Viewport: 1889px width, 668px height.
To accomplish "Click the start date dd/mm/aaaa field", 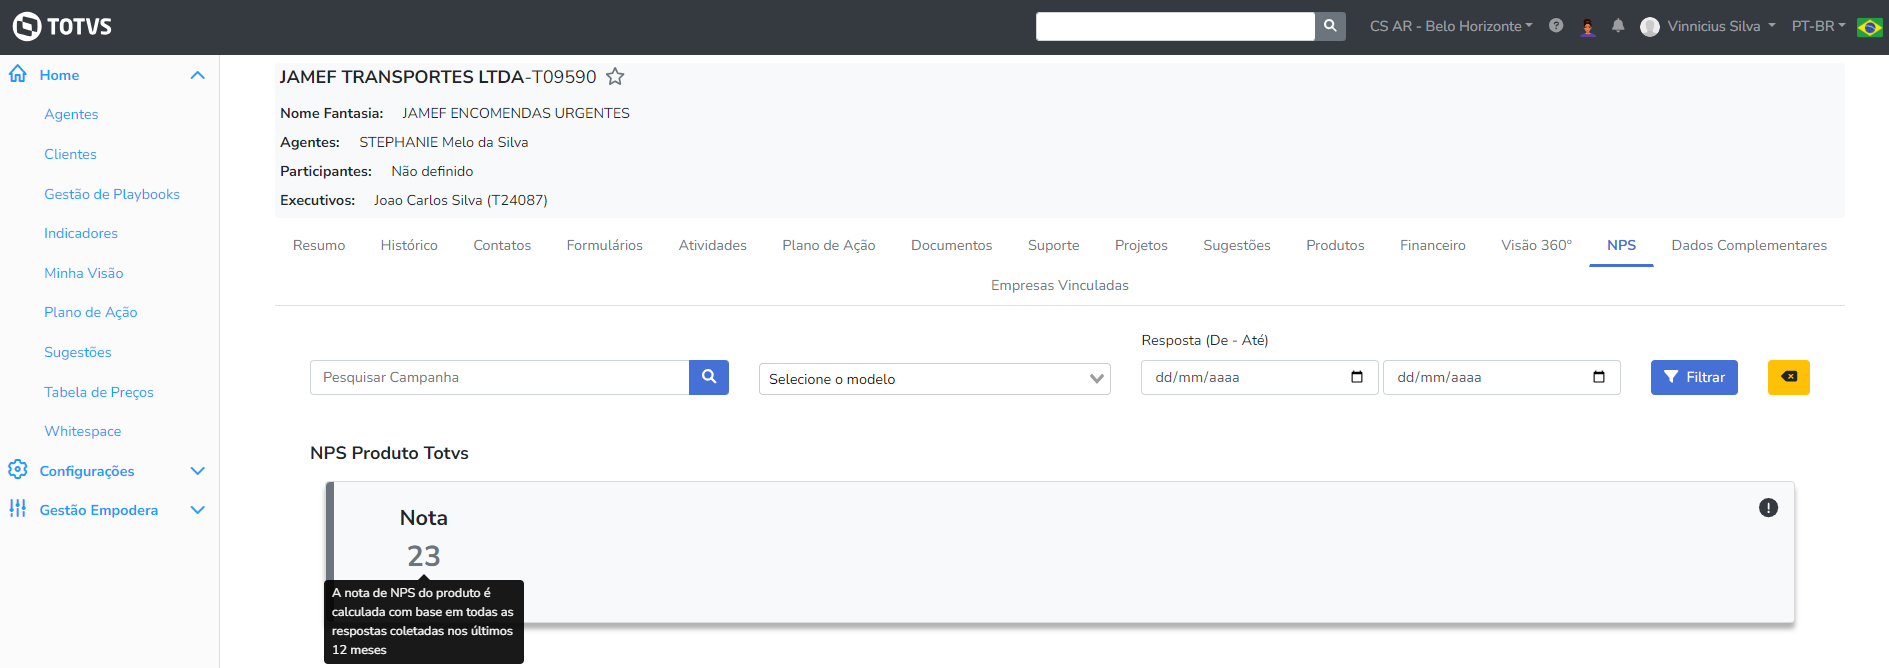I will click(1260, 377).
